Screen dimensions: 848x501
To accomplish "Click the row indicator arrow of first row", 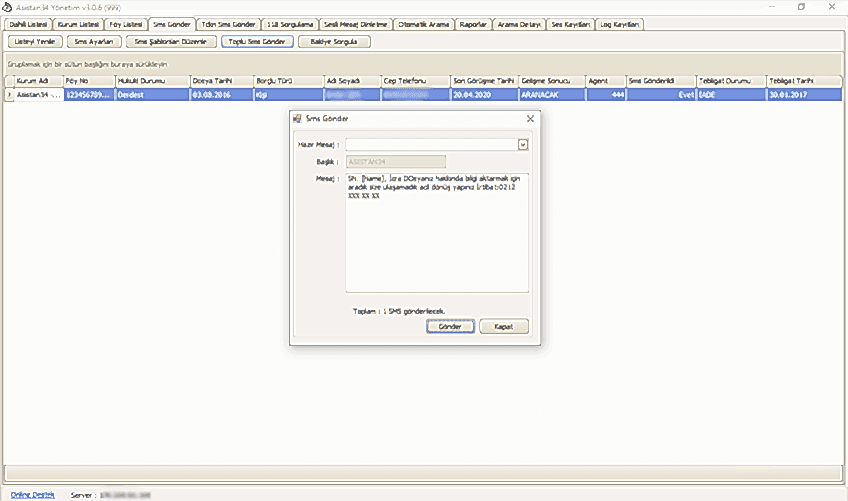I will click(9, 94).
